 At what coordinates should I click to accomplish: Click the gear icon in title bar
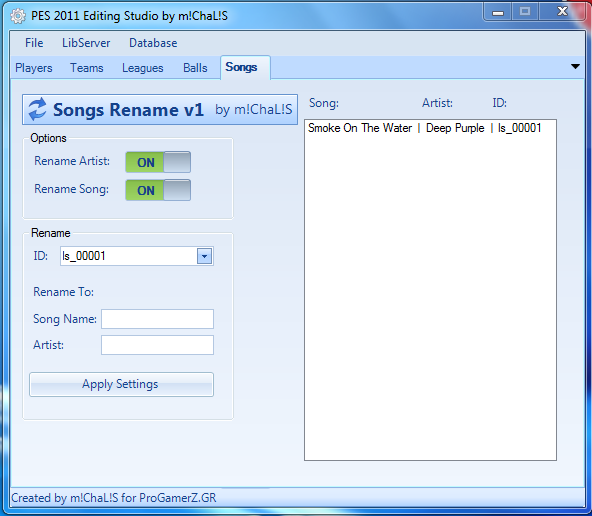coord(17,16)
